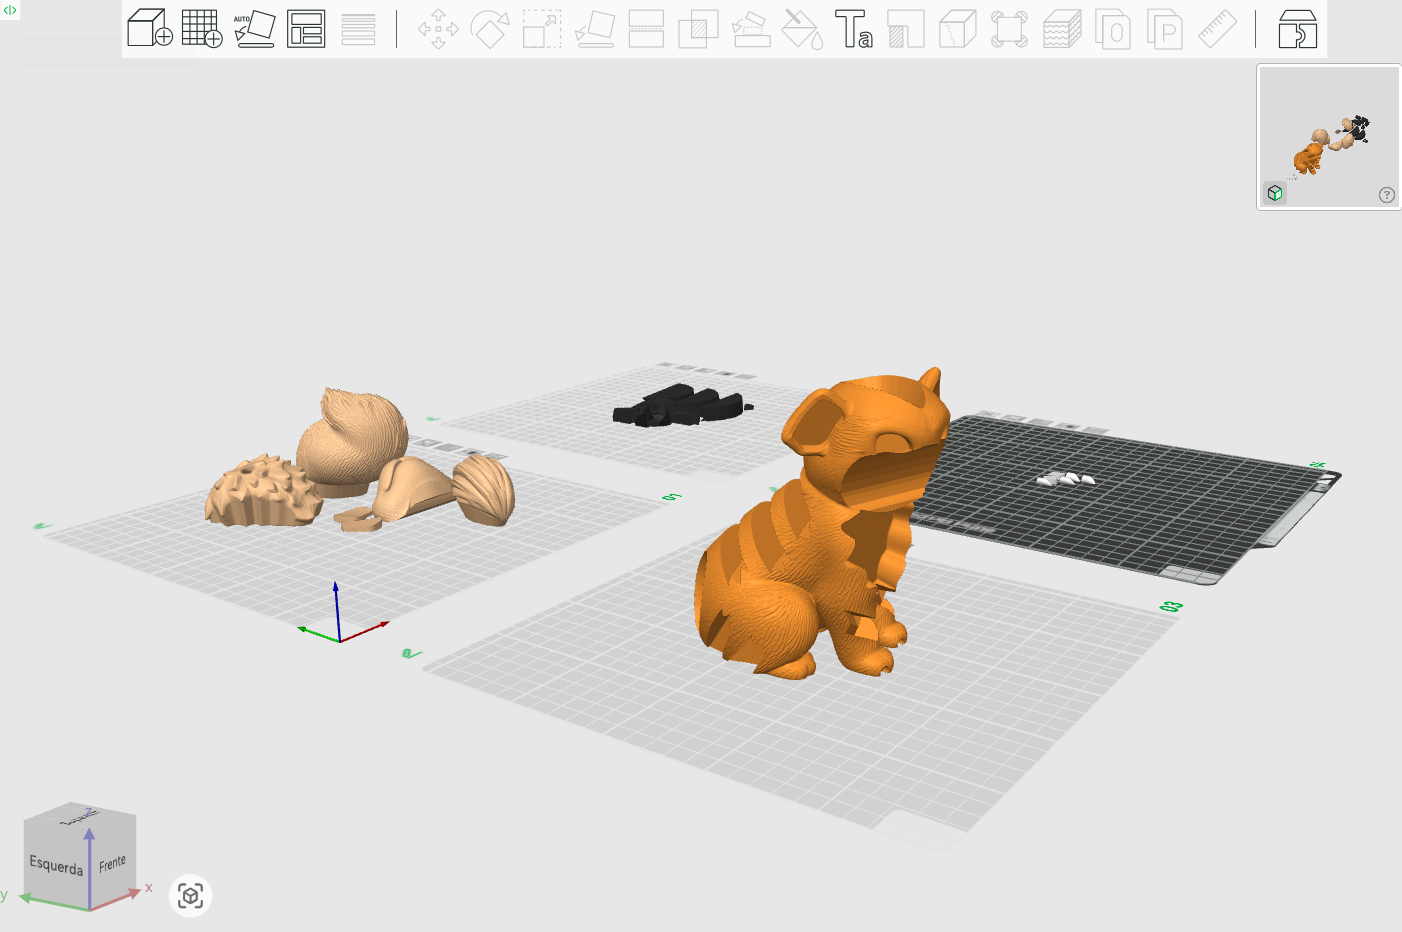Viewport: 1402px width, 932px height.
Task: Select the Color painting bucket tool
Action: tap(802, 29)
